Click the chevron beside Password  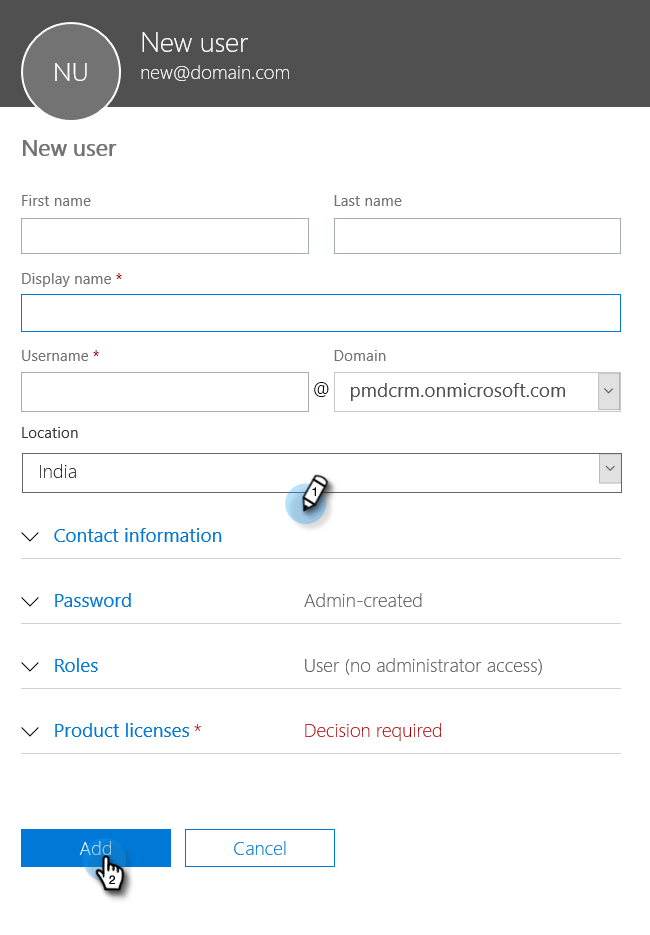(29, 602)
